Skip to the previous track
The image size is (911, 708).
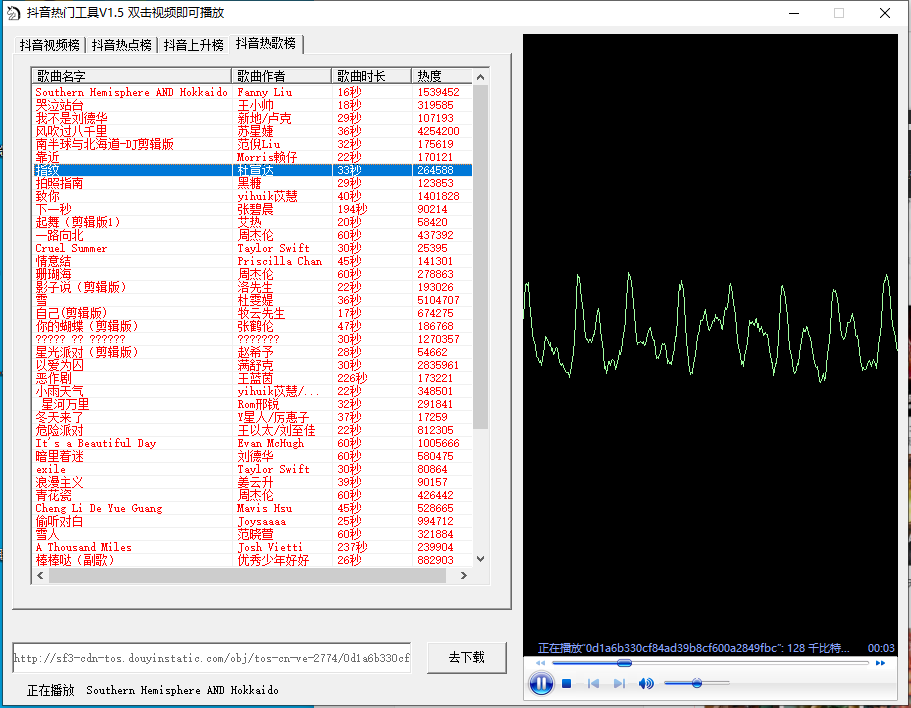coord(593,684)
